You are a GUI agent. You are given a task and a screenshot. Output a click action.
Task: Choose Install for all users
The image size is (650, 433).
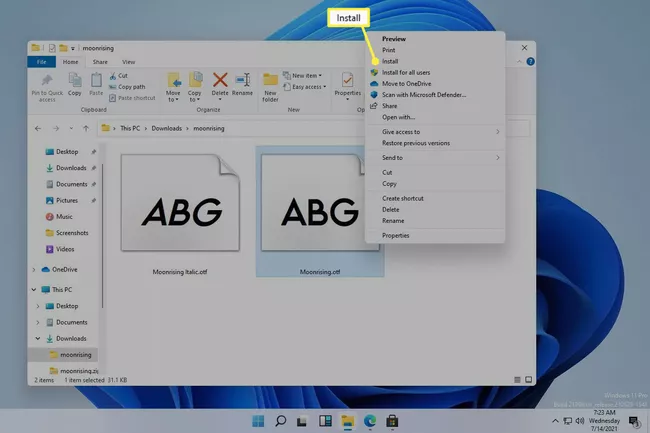[407, 72]
